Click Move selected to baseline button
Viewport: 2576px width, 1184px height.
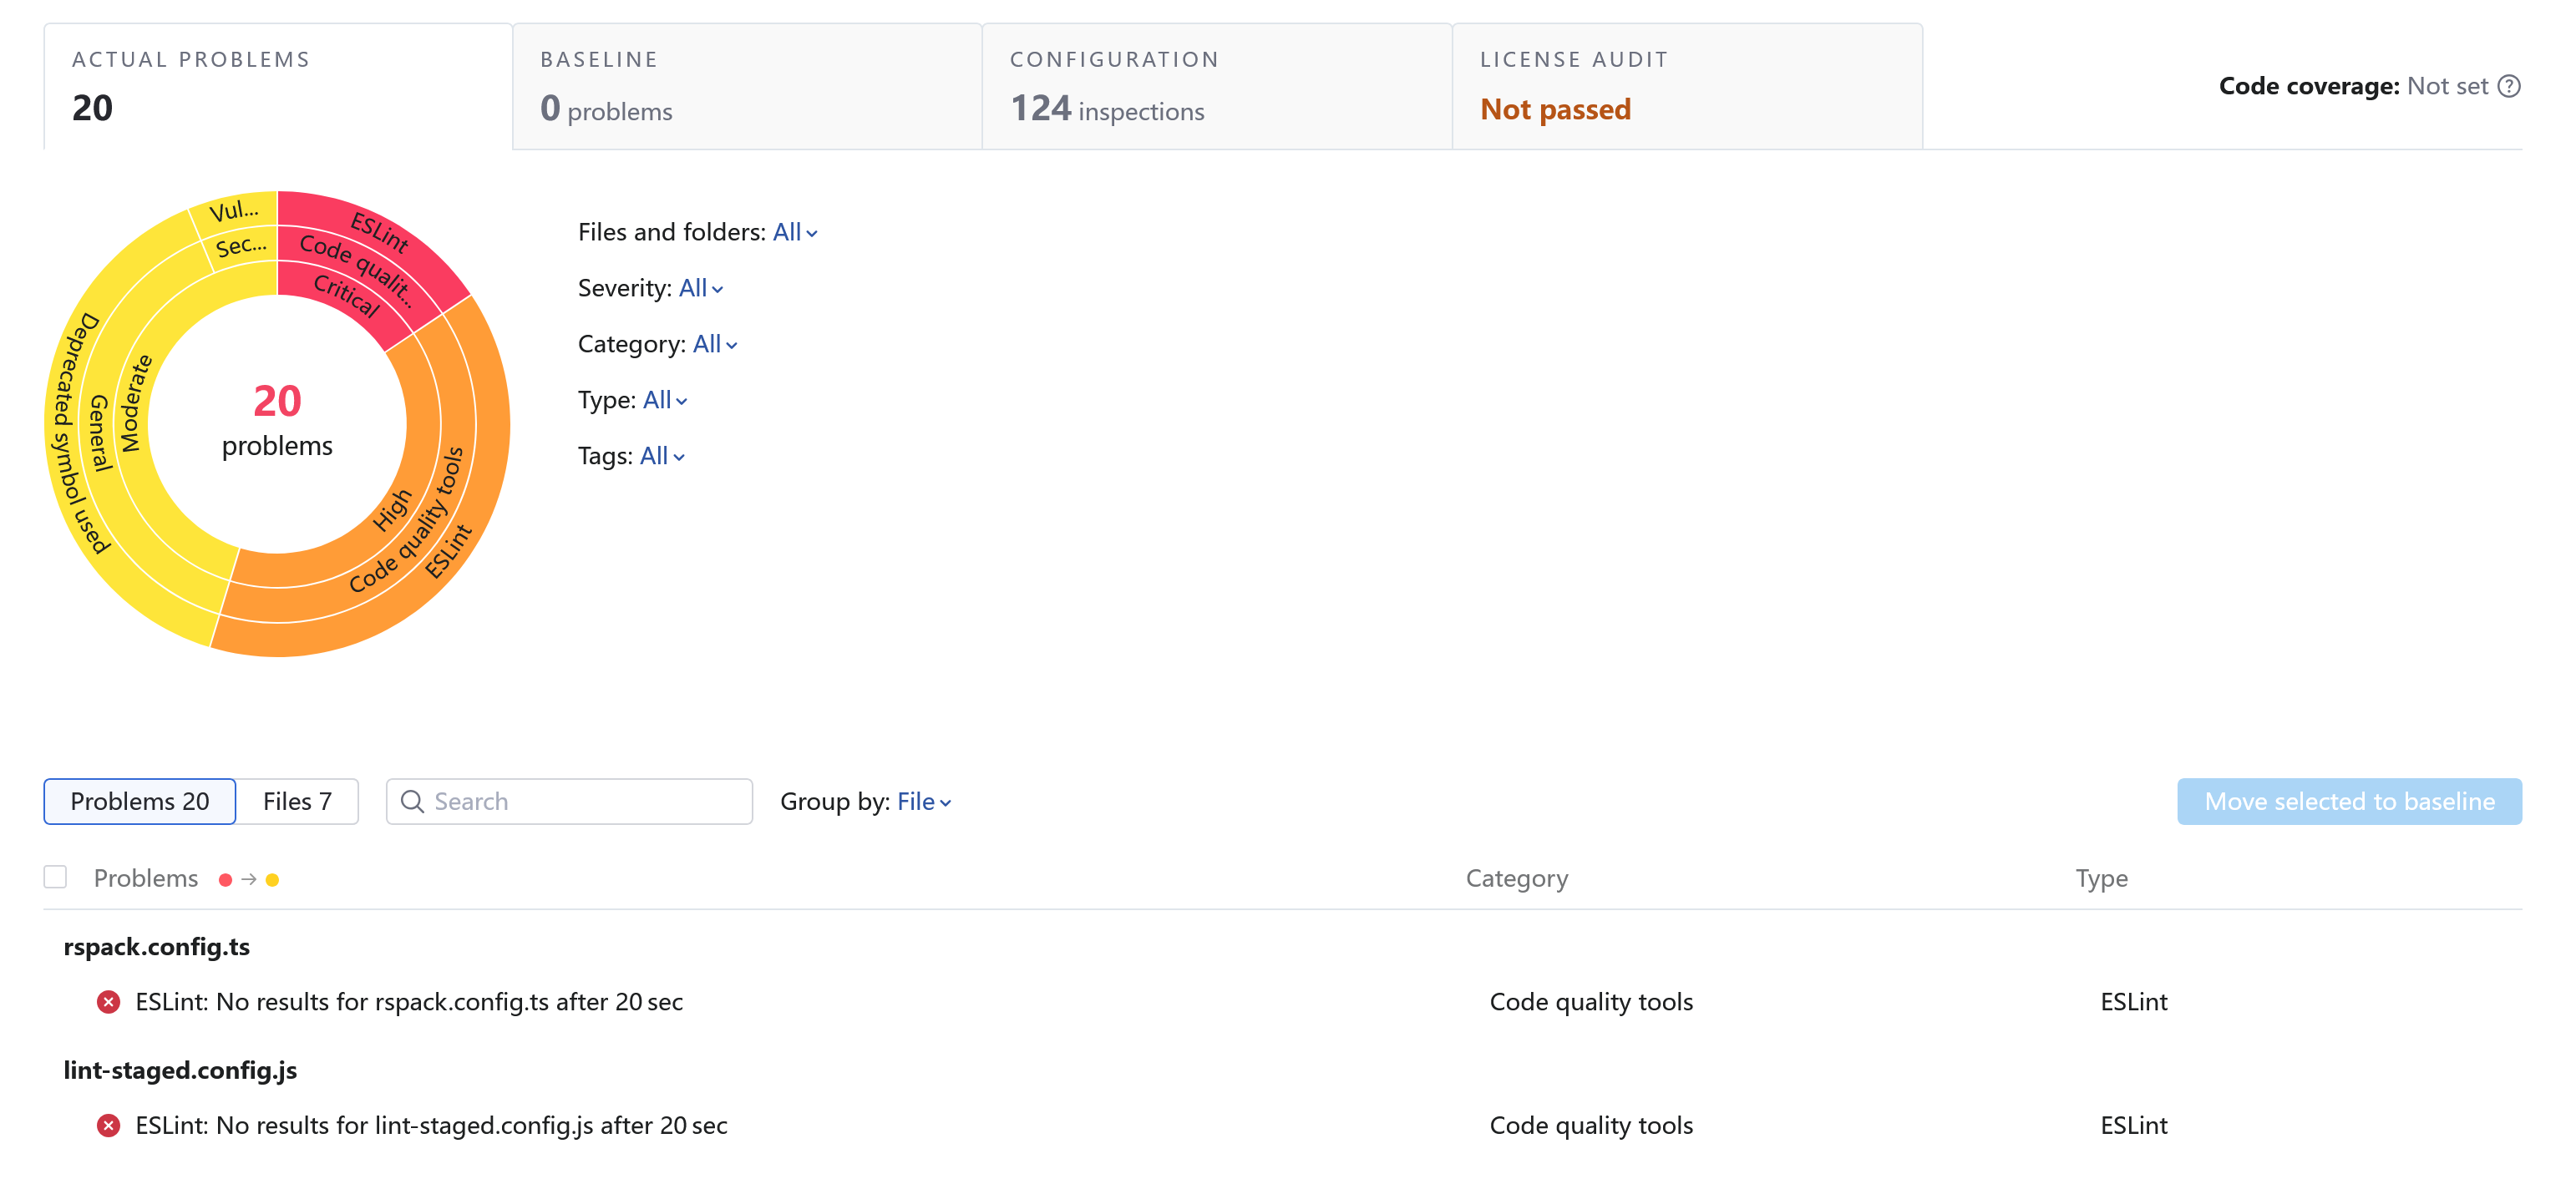[2349, 801]
